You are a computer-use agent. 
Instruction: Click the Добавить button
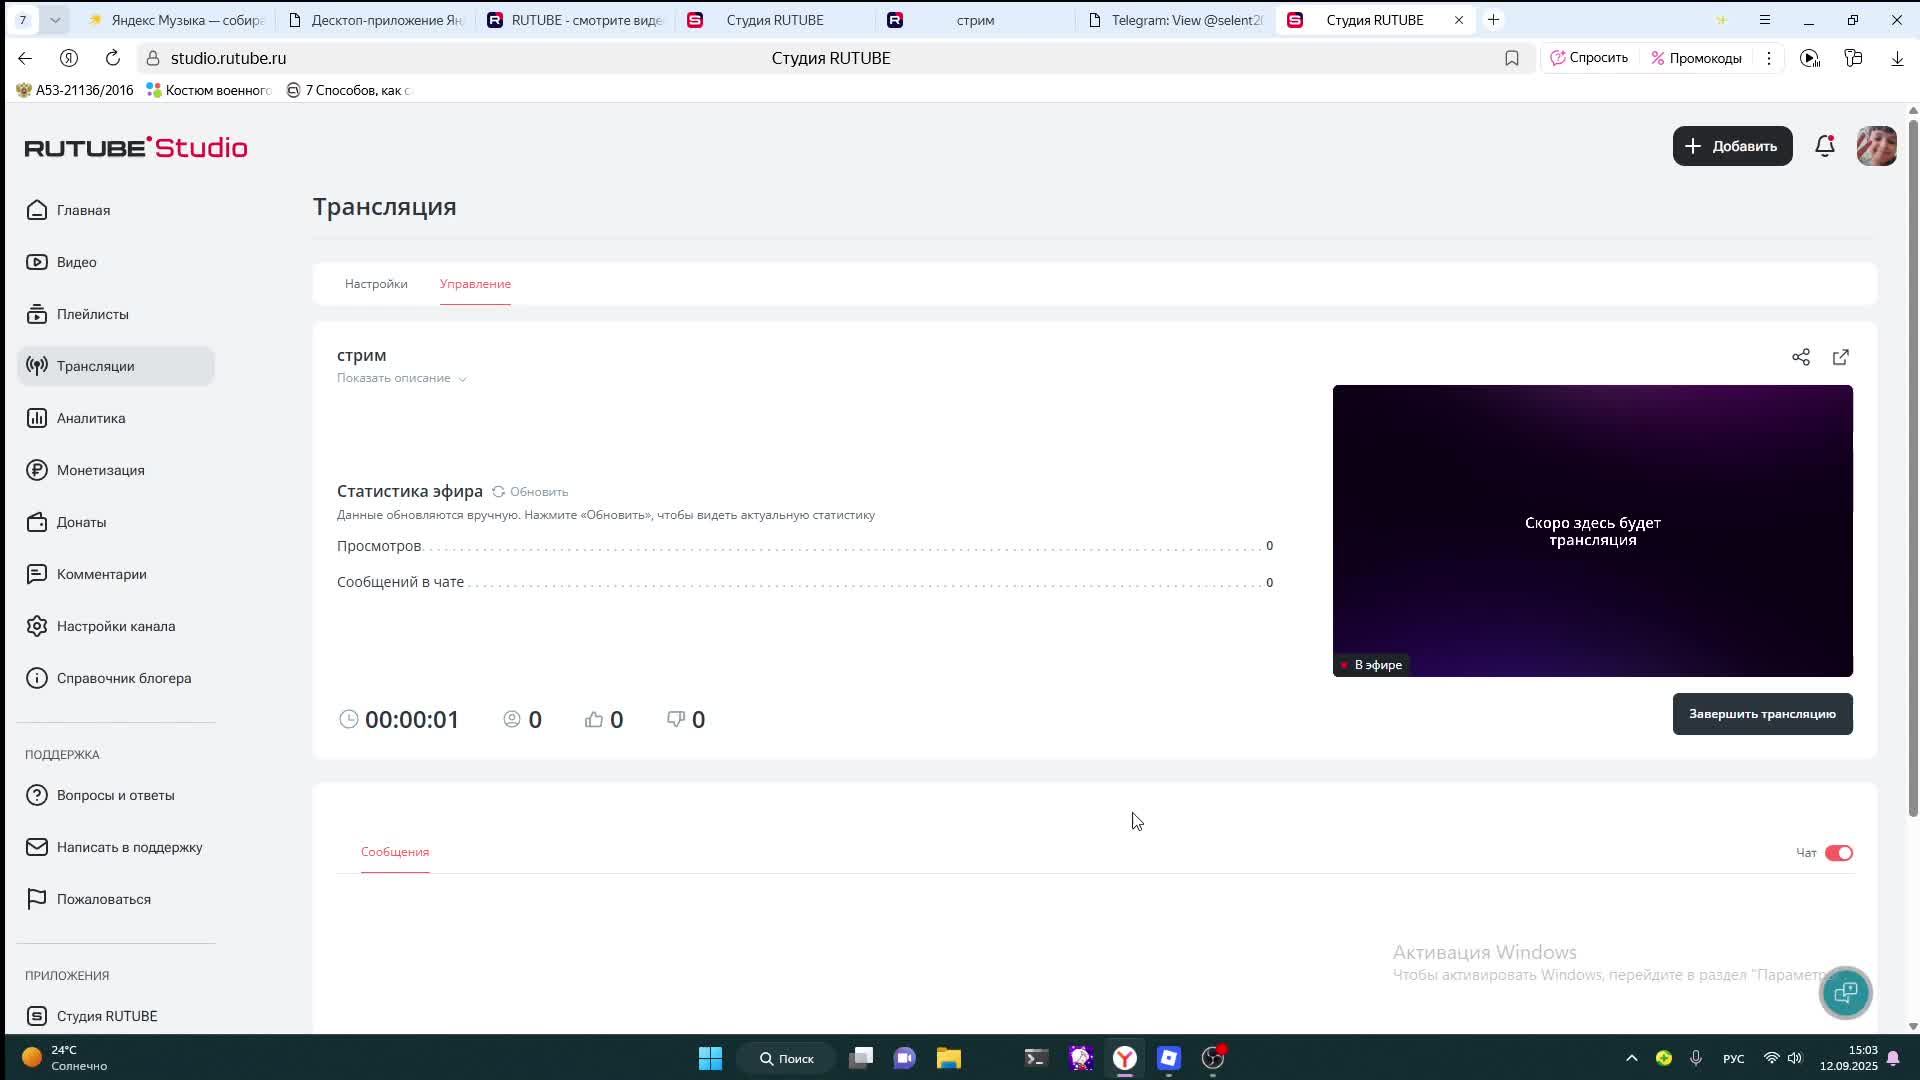pyautogui.click(x=1732, y=146)
